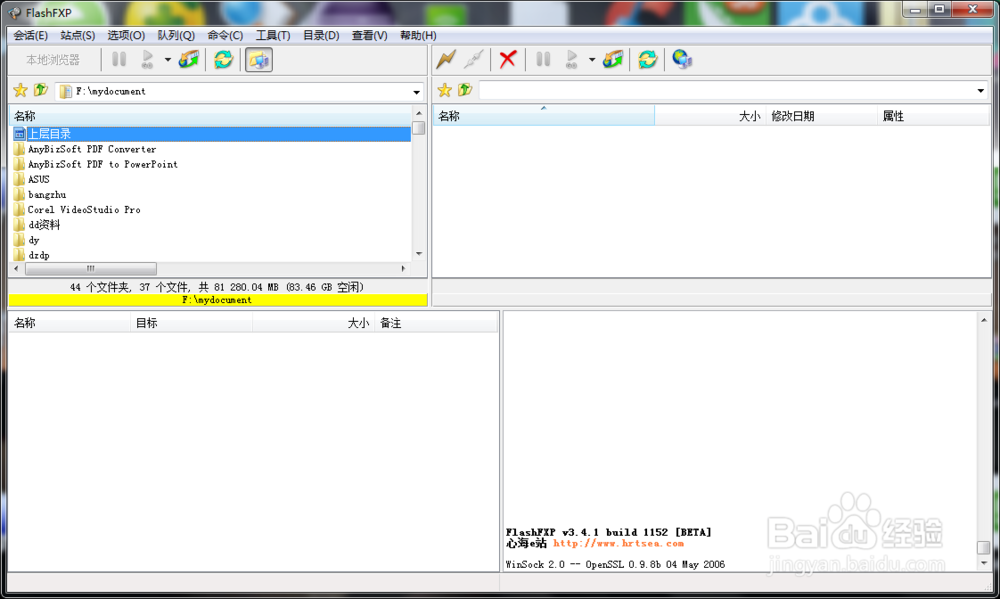Click the FlashFXP title bar app icon
The height and width of the screenshot is (599, 1000).
tap(14, 13)
